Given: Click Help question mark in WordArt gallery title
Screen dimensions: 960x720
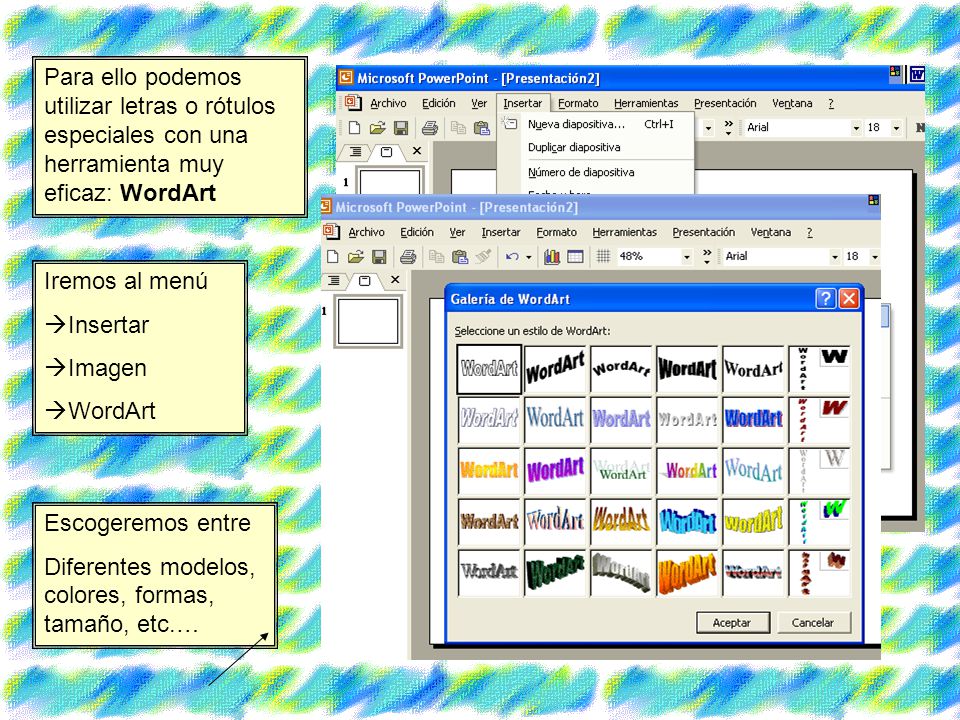Looking at the screenshot, I should pos(825,298).
